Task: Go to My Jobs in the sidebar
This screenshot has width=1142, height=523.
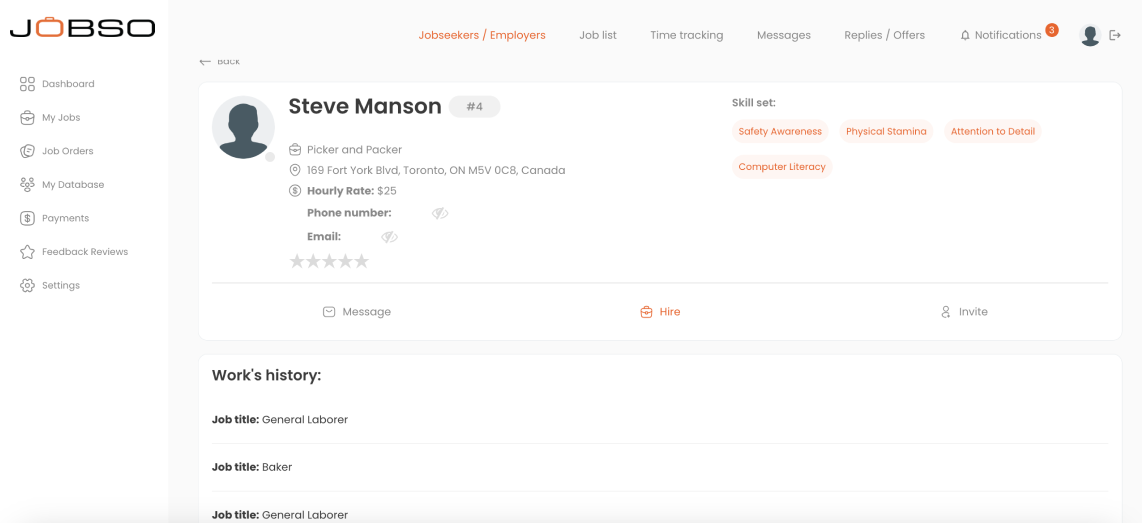Action: (61, 117)
